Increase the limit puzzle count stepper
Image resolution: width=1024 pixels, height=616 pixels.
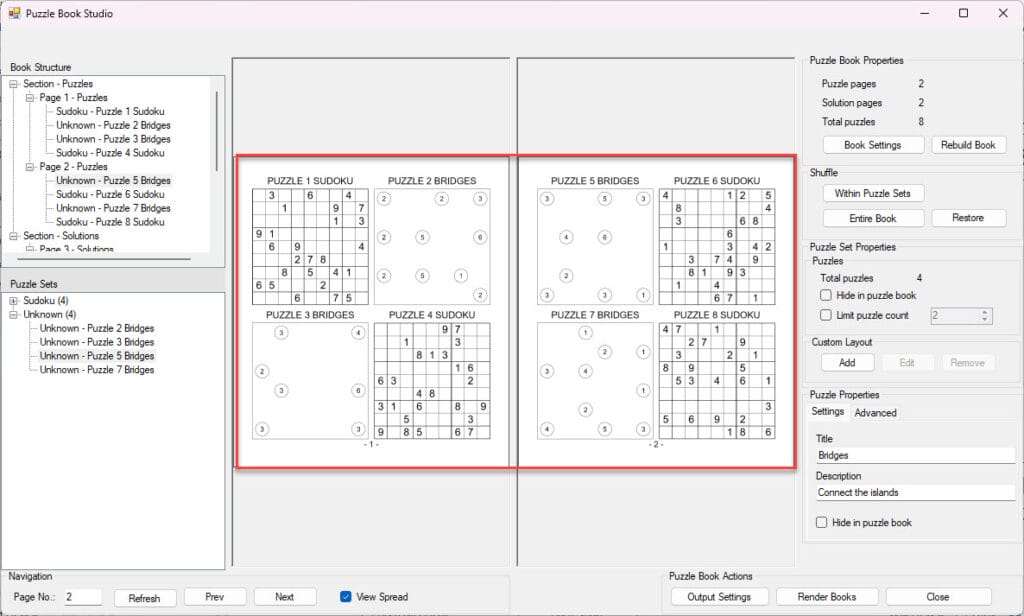coord(985,311)
